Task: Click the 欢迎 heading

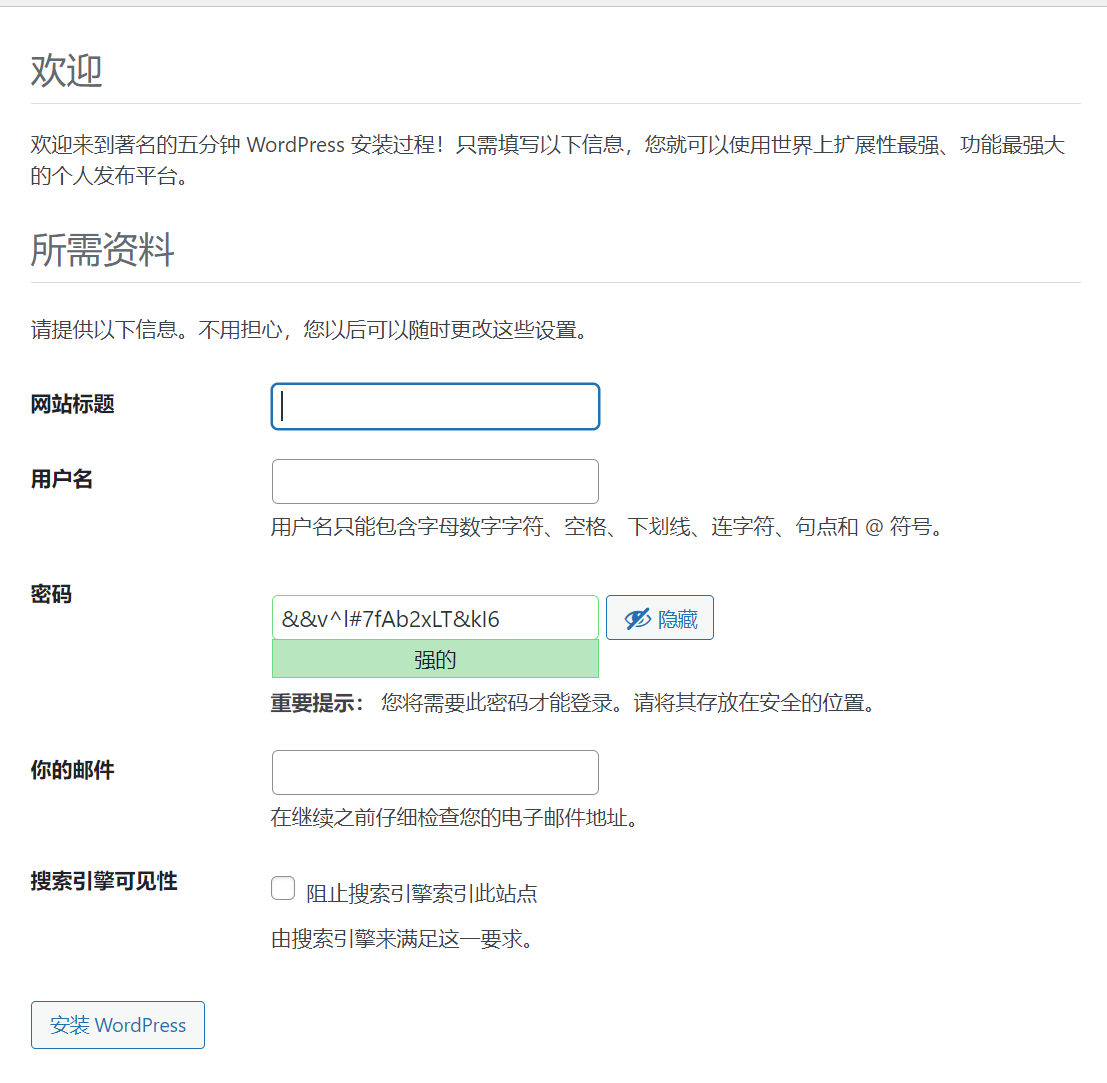Action: click(66, 71)
